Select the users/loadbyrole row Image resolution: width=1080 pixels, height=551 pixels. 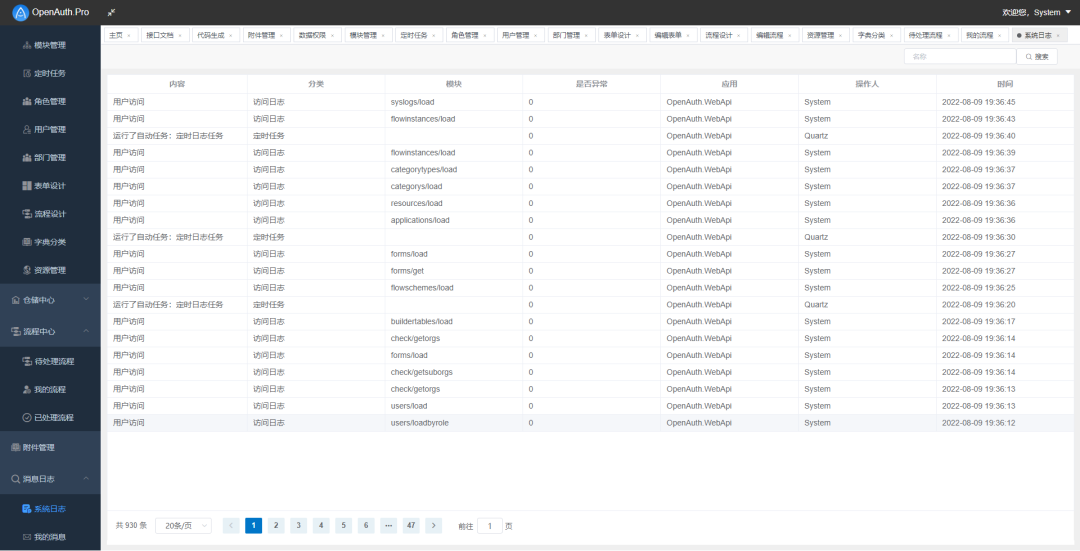pos(590,423)
